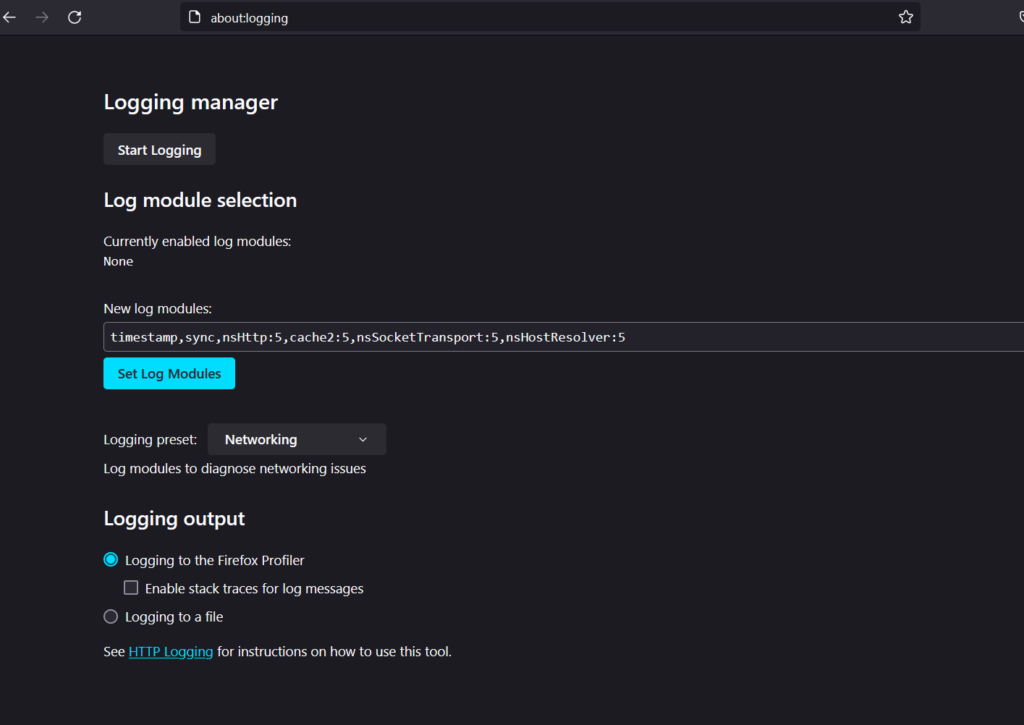Focus the New log modules text field
1024x725 pixels.
click(560, 337)
